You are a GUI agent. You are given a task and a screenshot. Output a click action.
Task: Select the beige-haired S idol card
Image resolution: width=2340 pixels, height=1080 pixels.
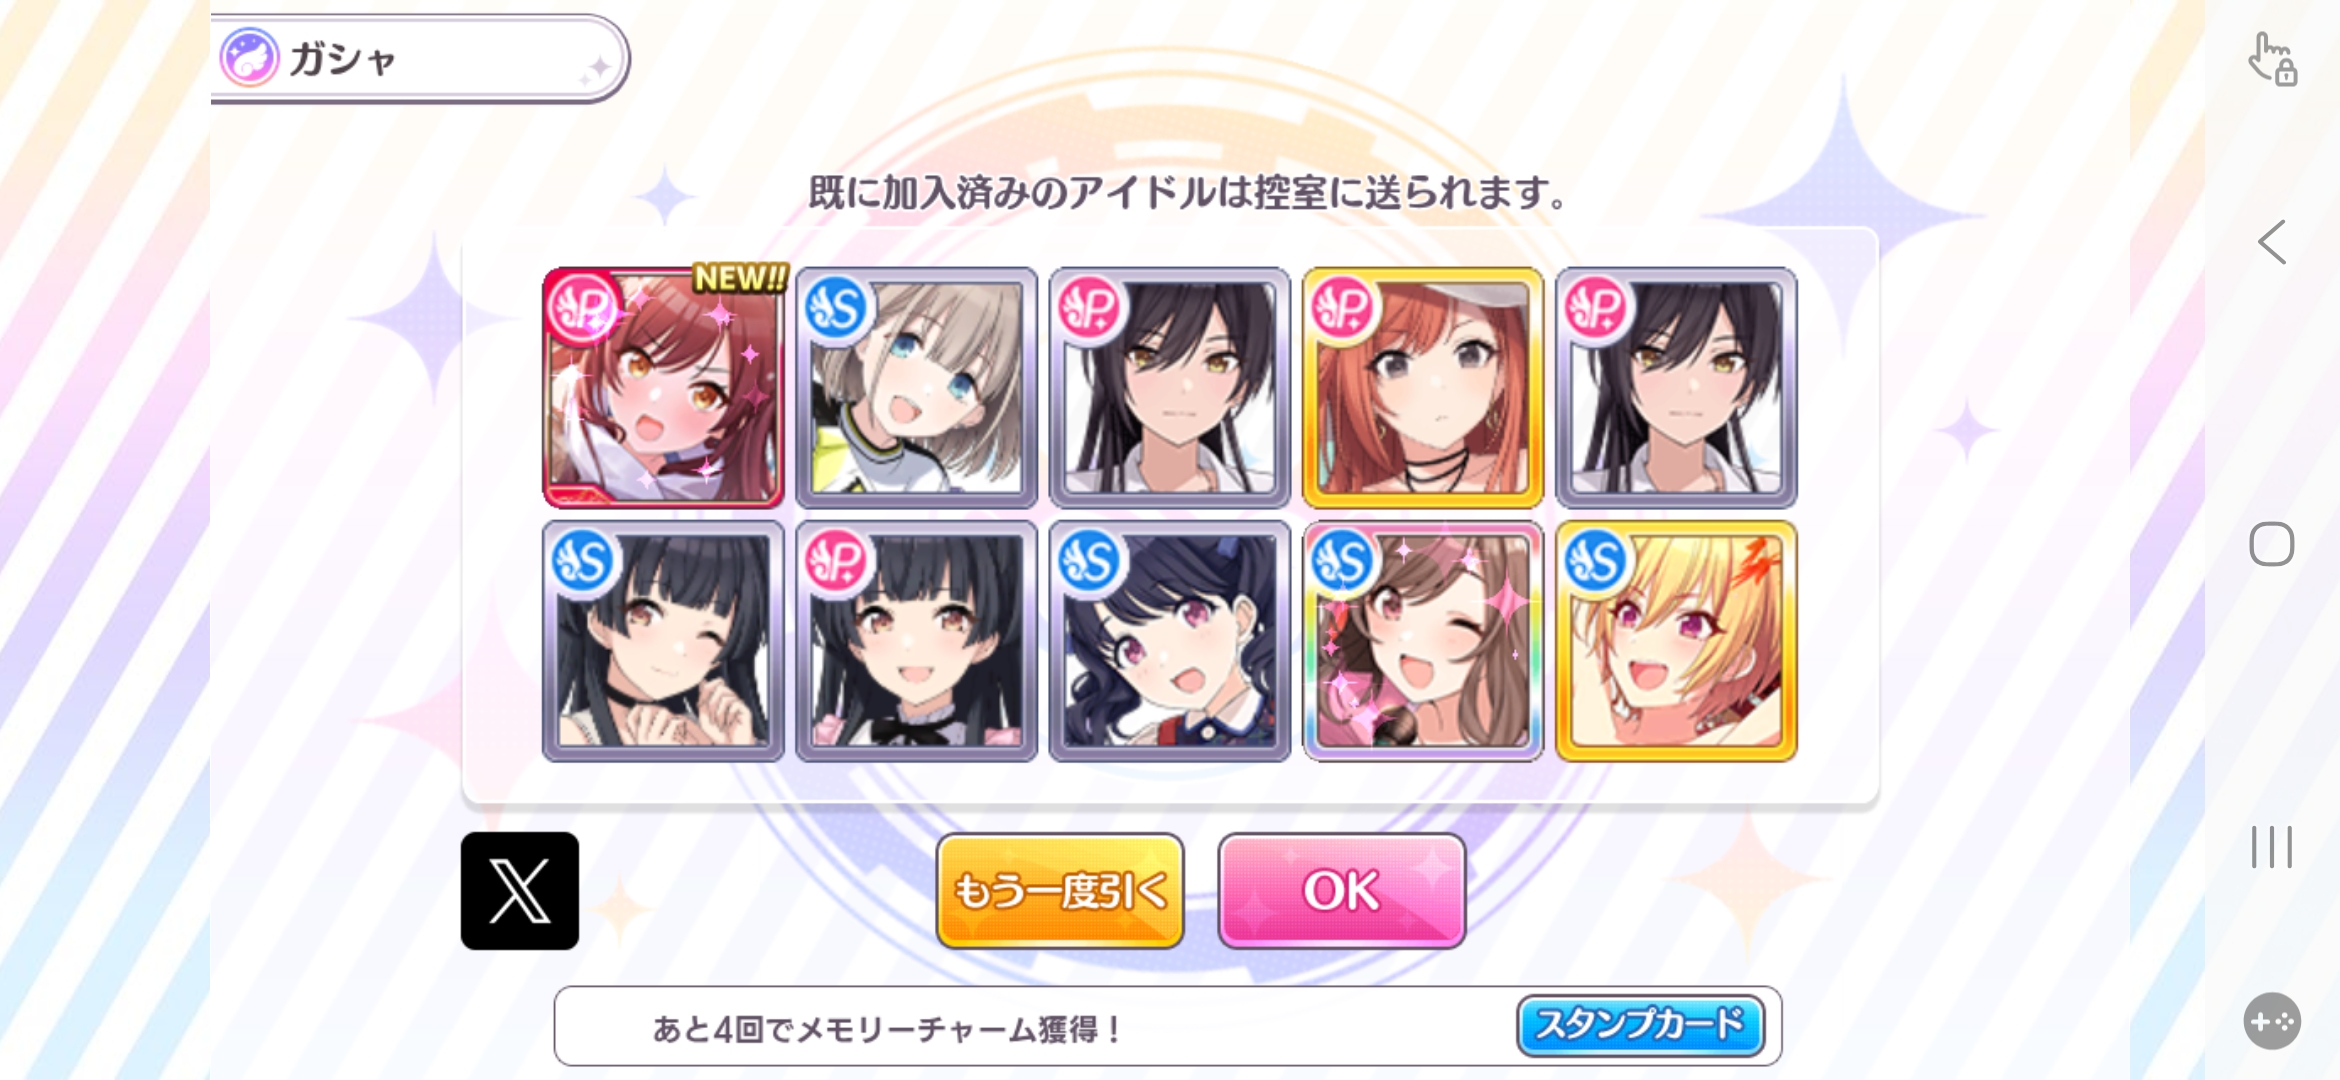point(916,387)
